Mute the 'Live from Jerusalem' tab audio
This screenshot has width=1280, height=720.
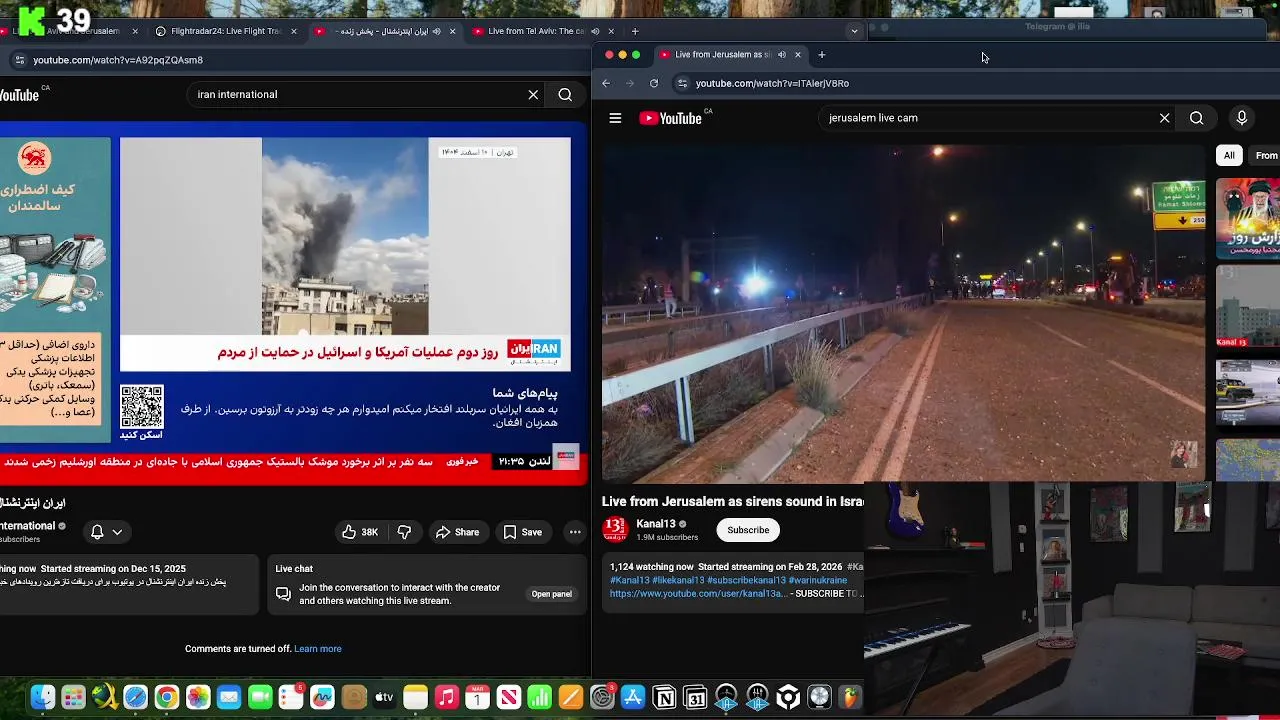click(782, 55)
